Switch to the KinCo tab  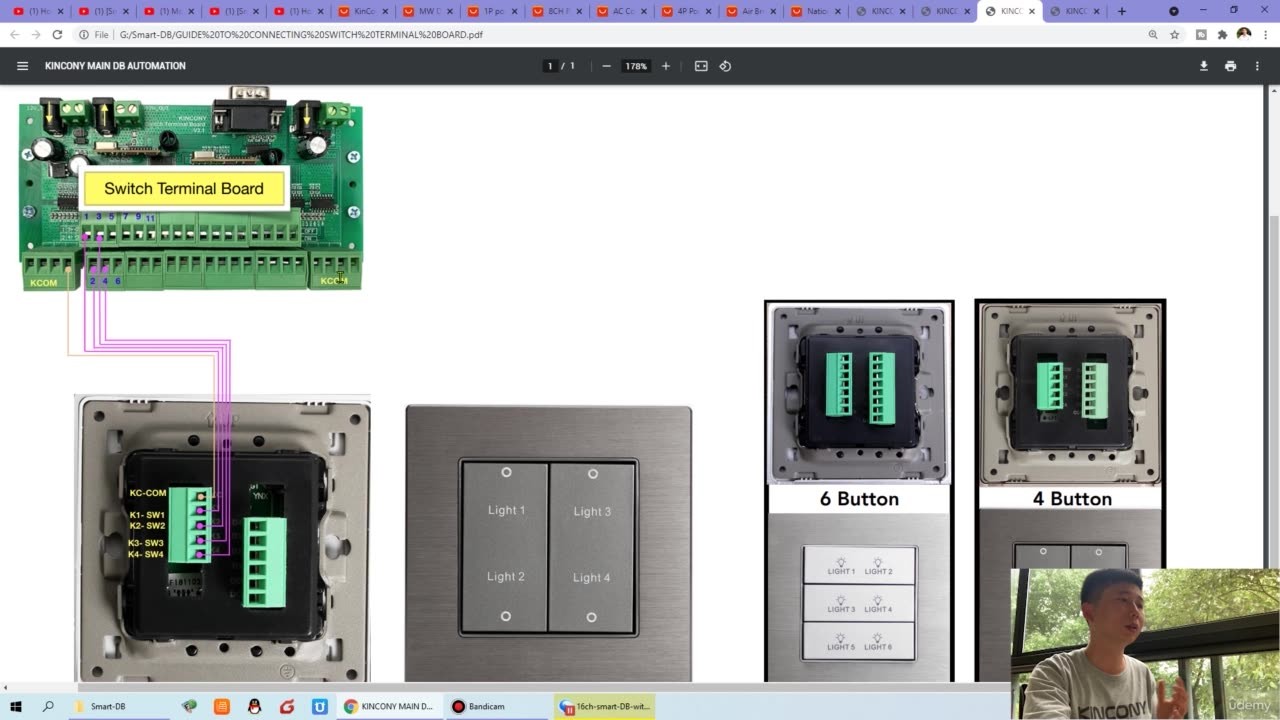362,11
